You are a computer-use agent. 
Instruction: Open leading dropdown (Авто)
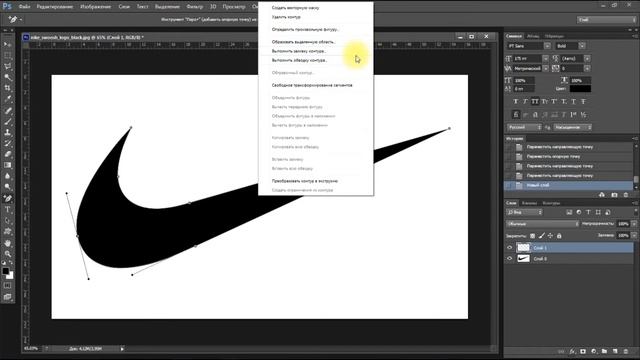[587, 58]
